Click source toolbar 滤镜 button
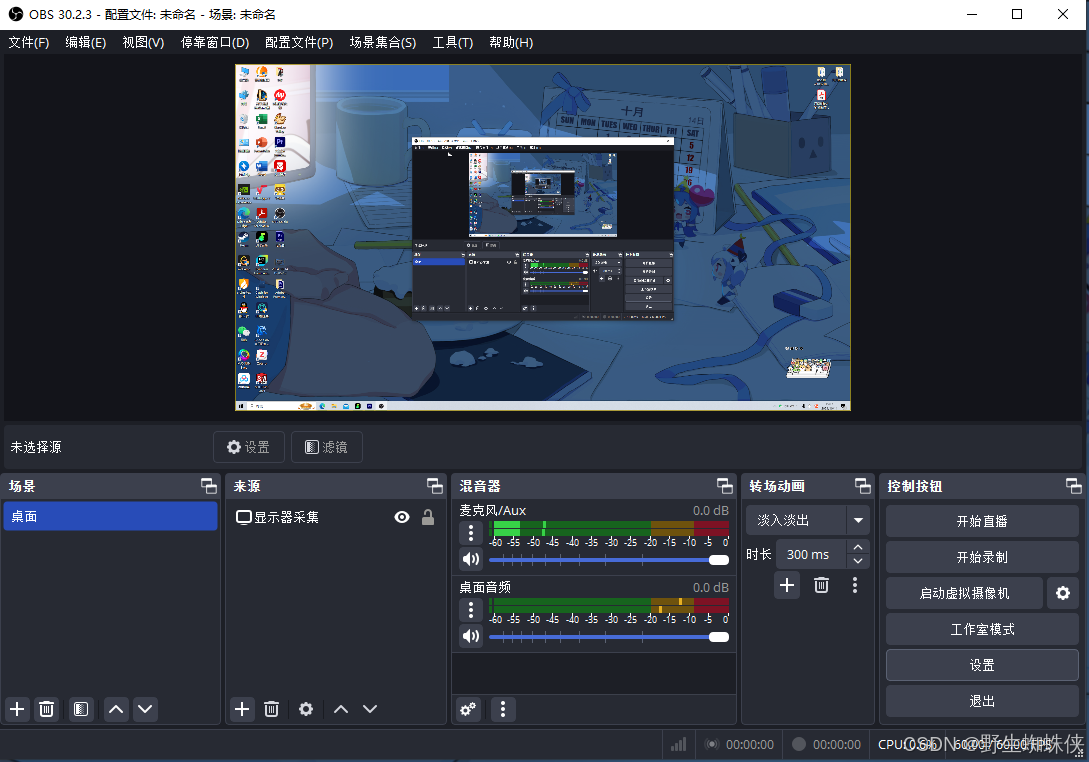The height and width of the screenshot is (762, 1089). [326, 447]
